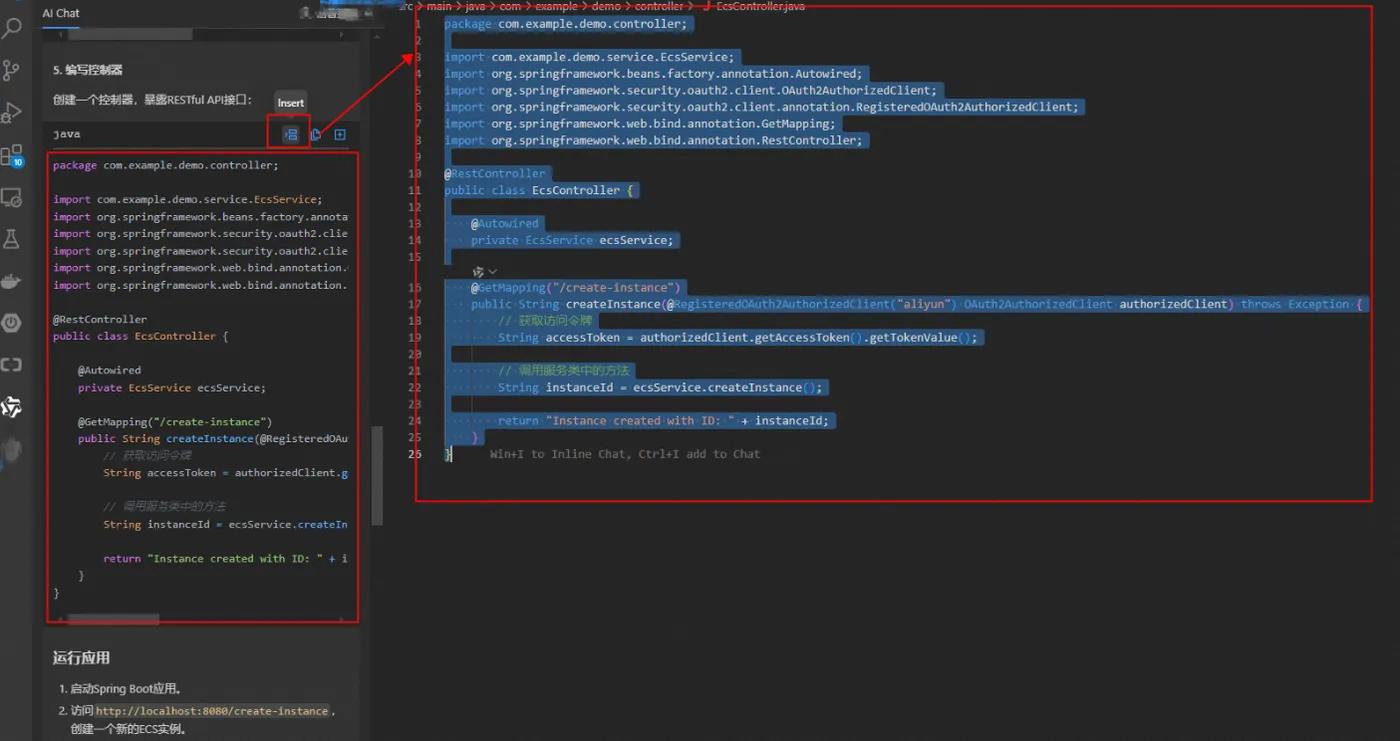1400x741 pixels.
Task: Open the Source Control view
Action: [x=12, y=70]
